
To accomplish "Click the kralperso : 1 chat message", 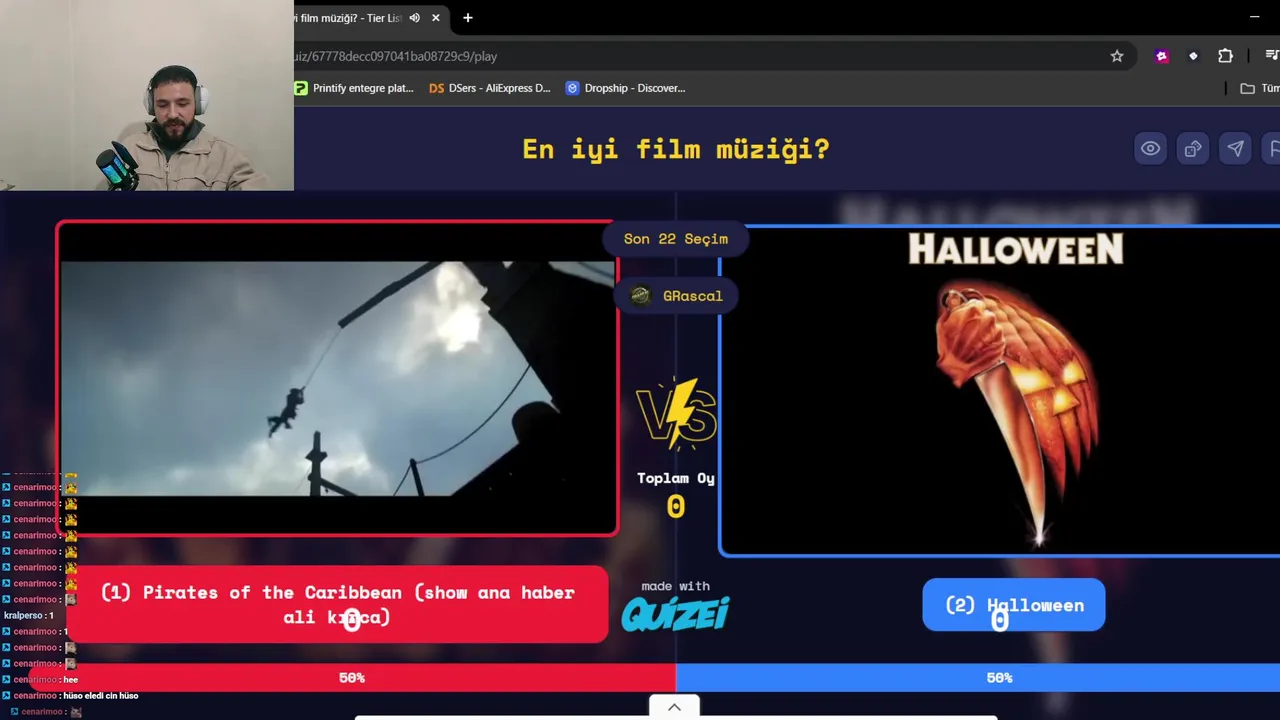I will pyautogui.click(x=29, y=616).
